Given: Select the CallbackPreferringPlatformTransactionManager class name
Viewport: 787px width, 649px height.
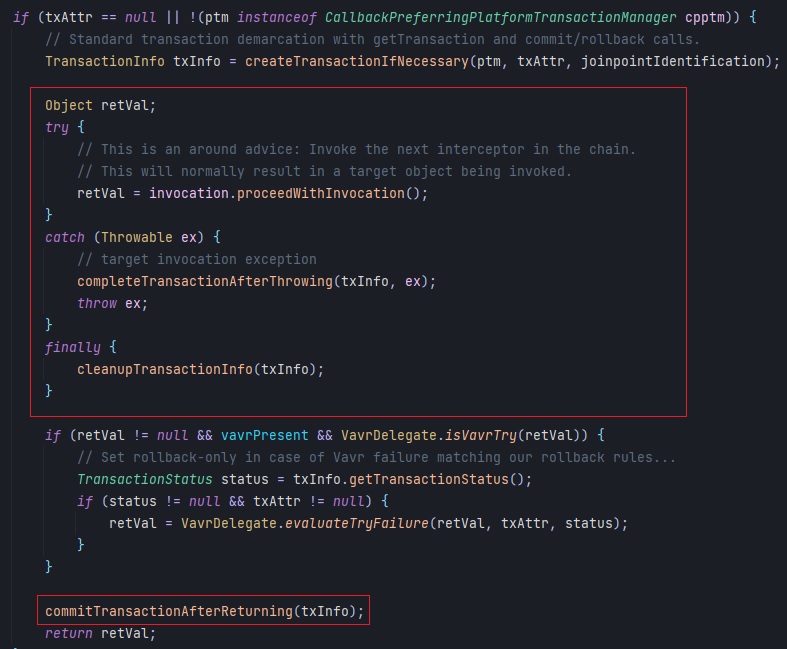Looking at the screenshot, I should pyautogui.click(x=500, y=18).
